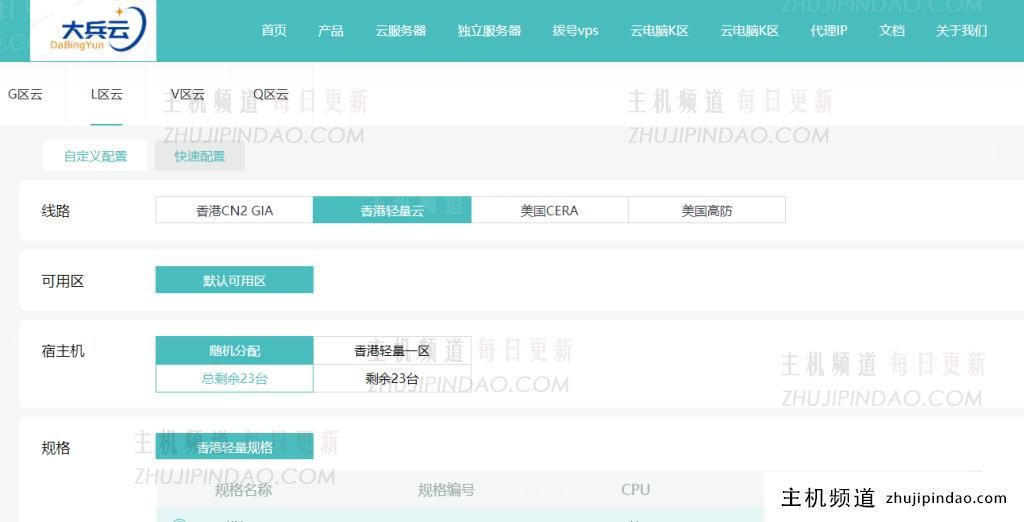The image size is (1024, 522).
Task: Select the 默认可用区 availability zone
Action: coord(234,280)
